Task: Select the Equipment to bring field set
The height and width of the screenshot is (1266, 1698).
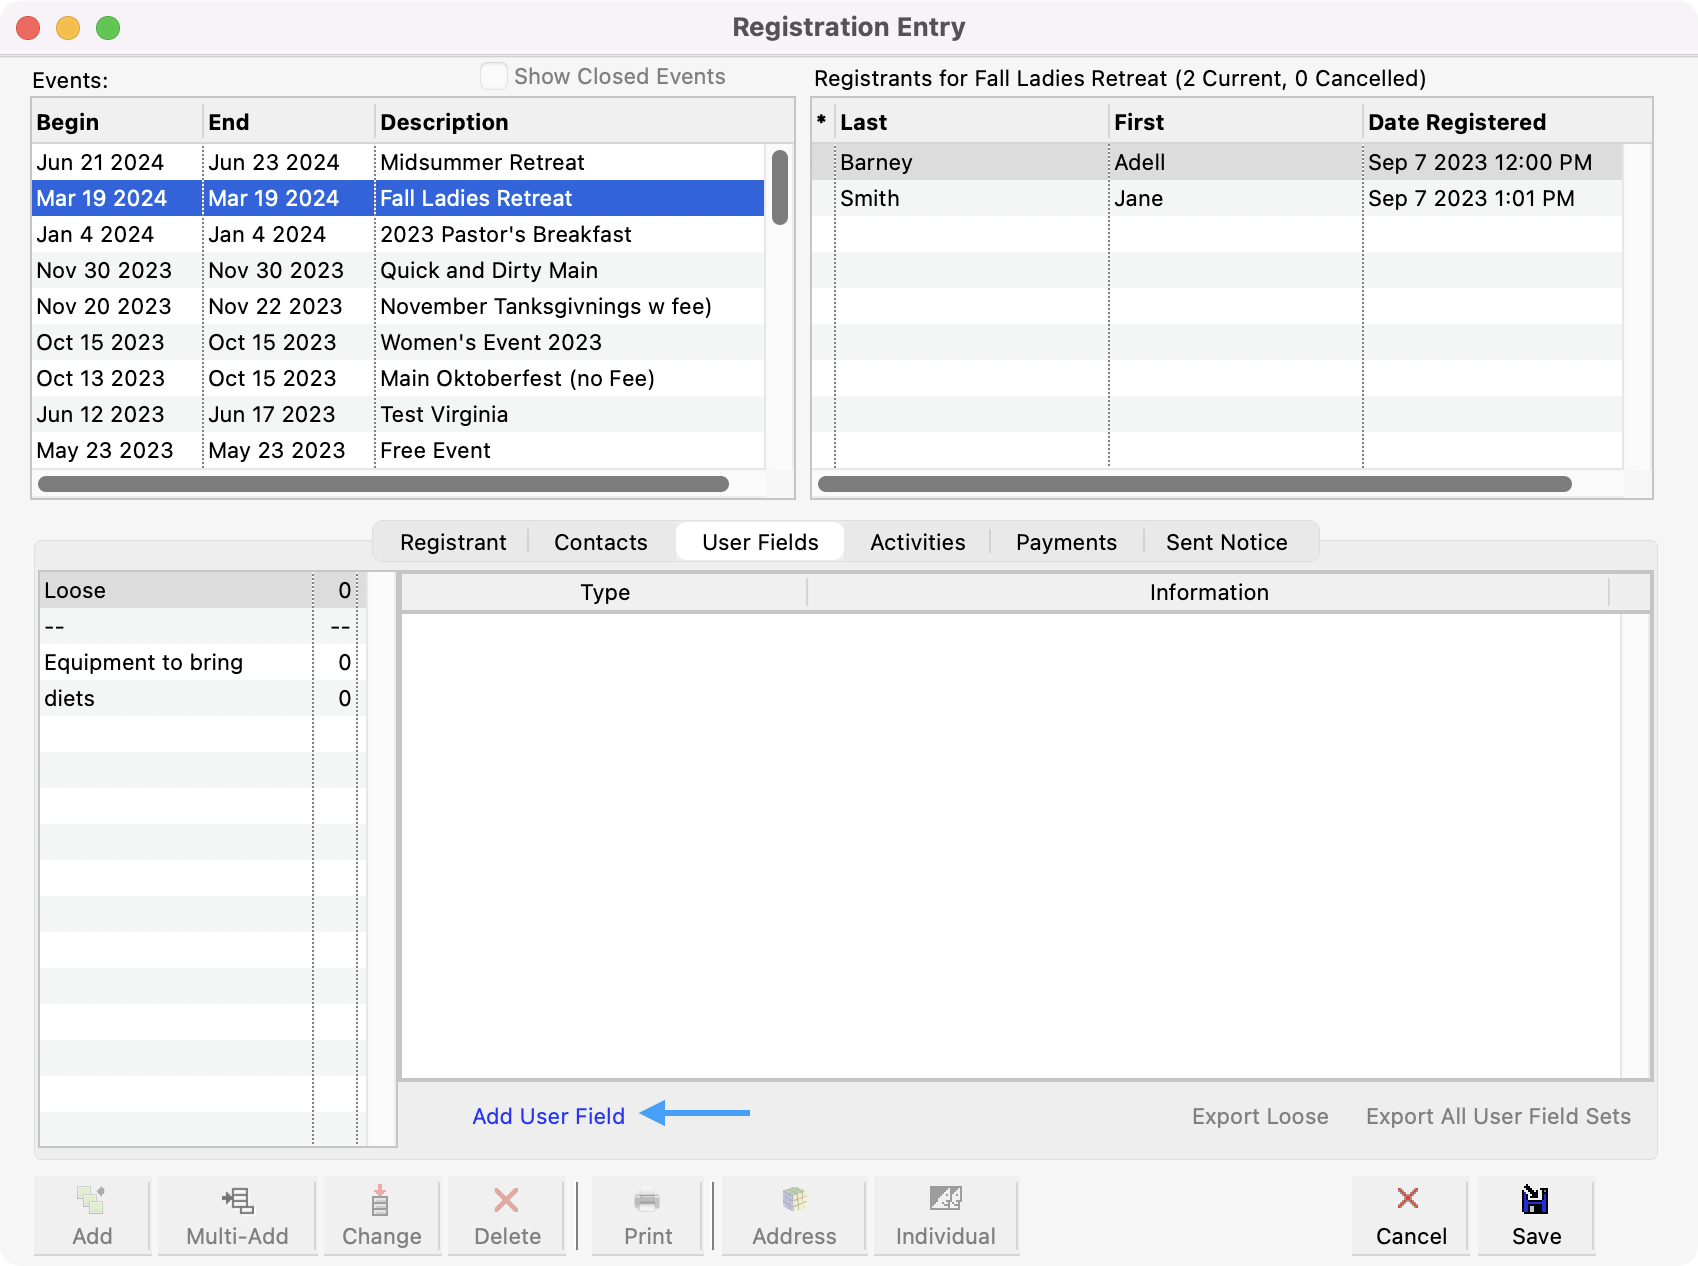Action: pos(144,662)
